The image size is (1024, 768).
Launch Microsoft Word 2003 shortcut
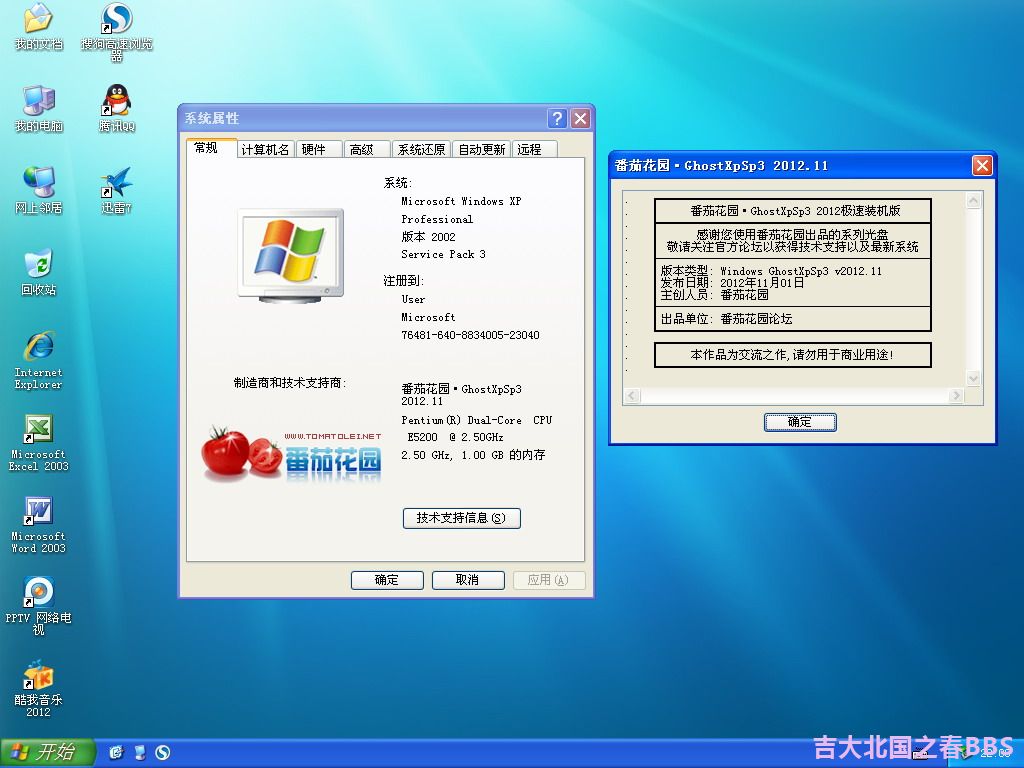39,525
